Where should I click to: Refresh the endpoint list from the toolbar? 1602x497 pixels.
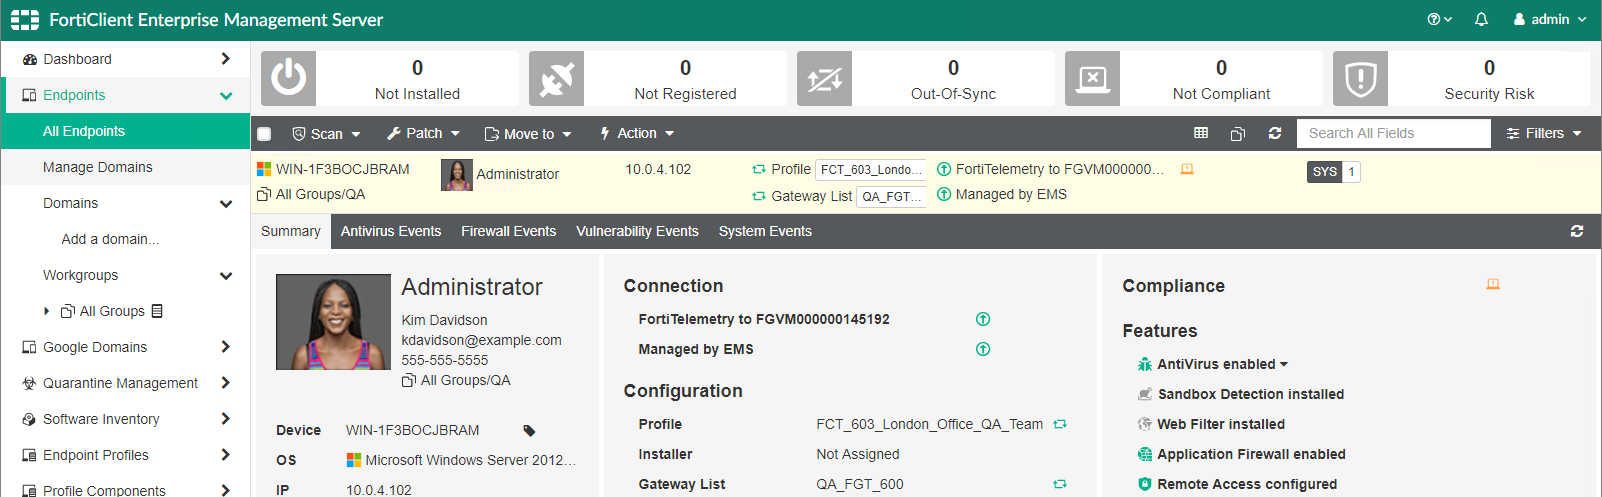click(x=1275, y=133)
